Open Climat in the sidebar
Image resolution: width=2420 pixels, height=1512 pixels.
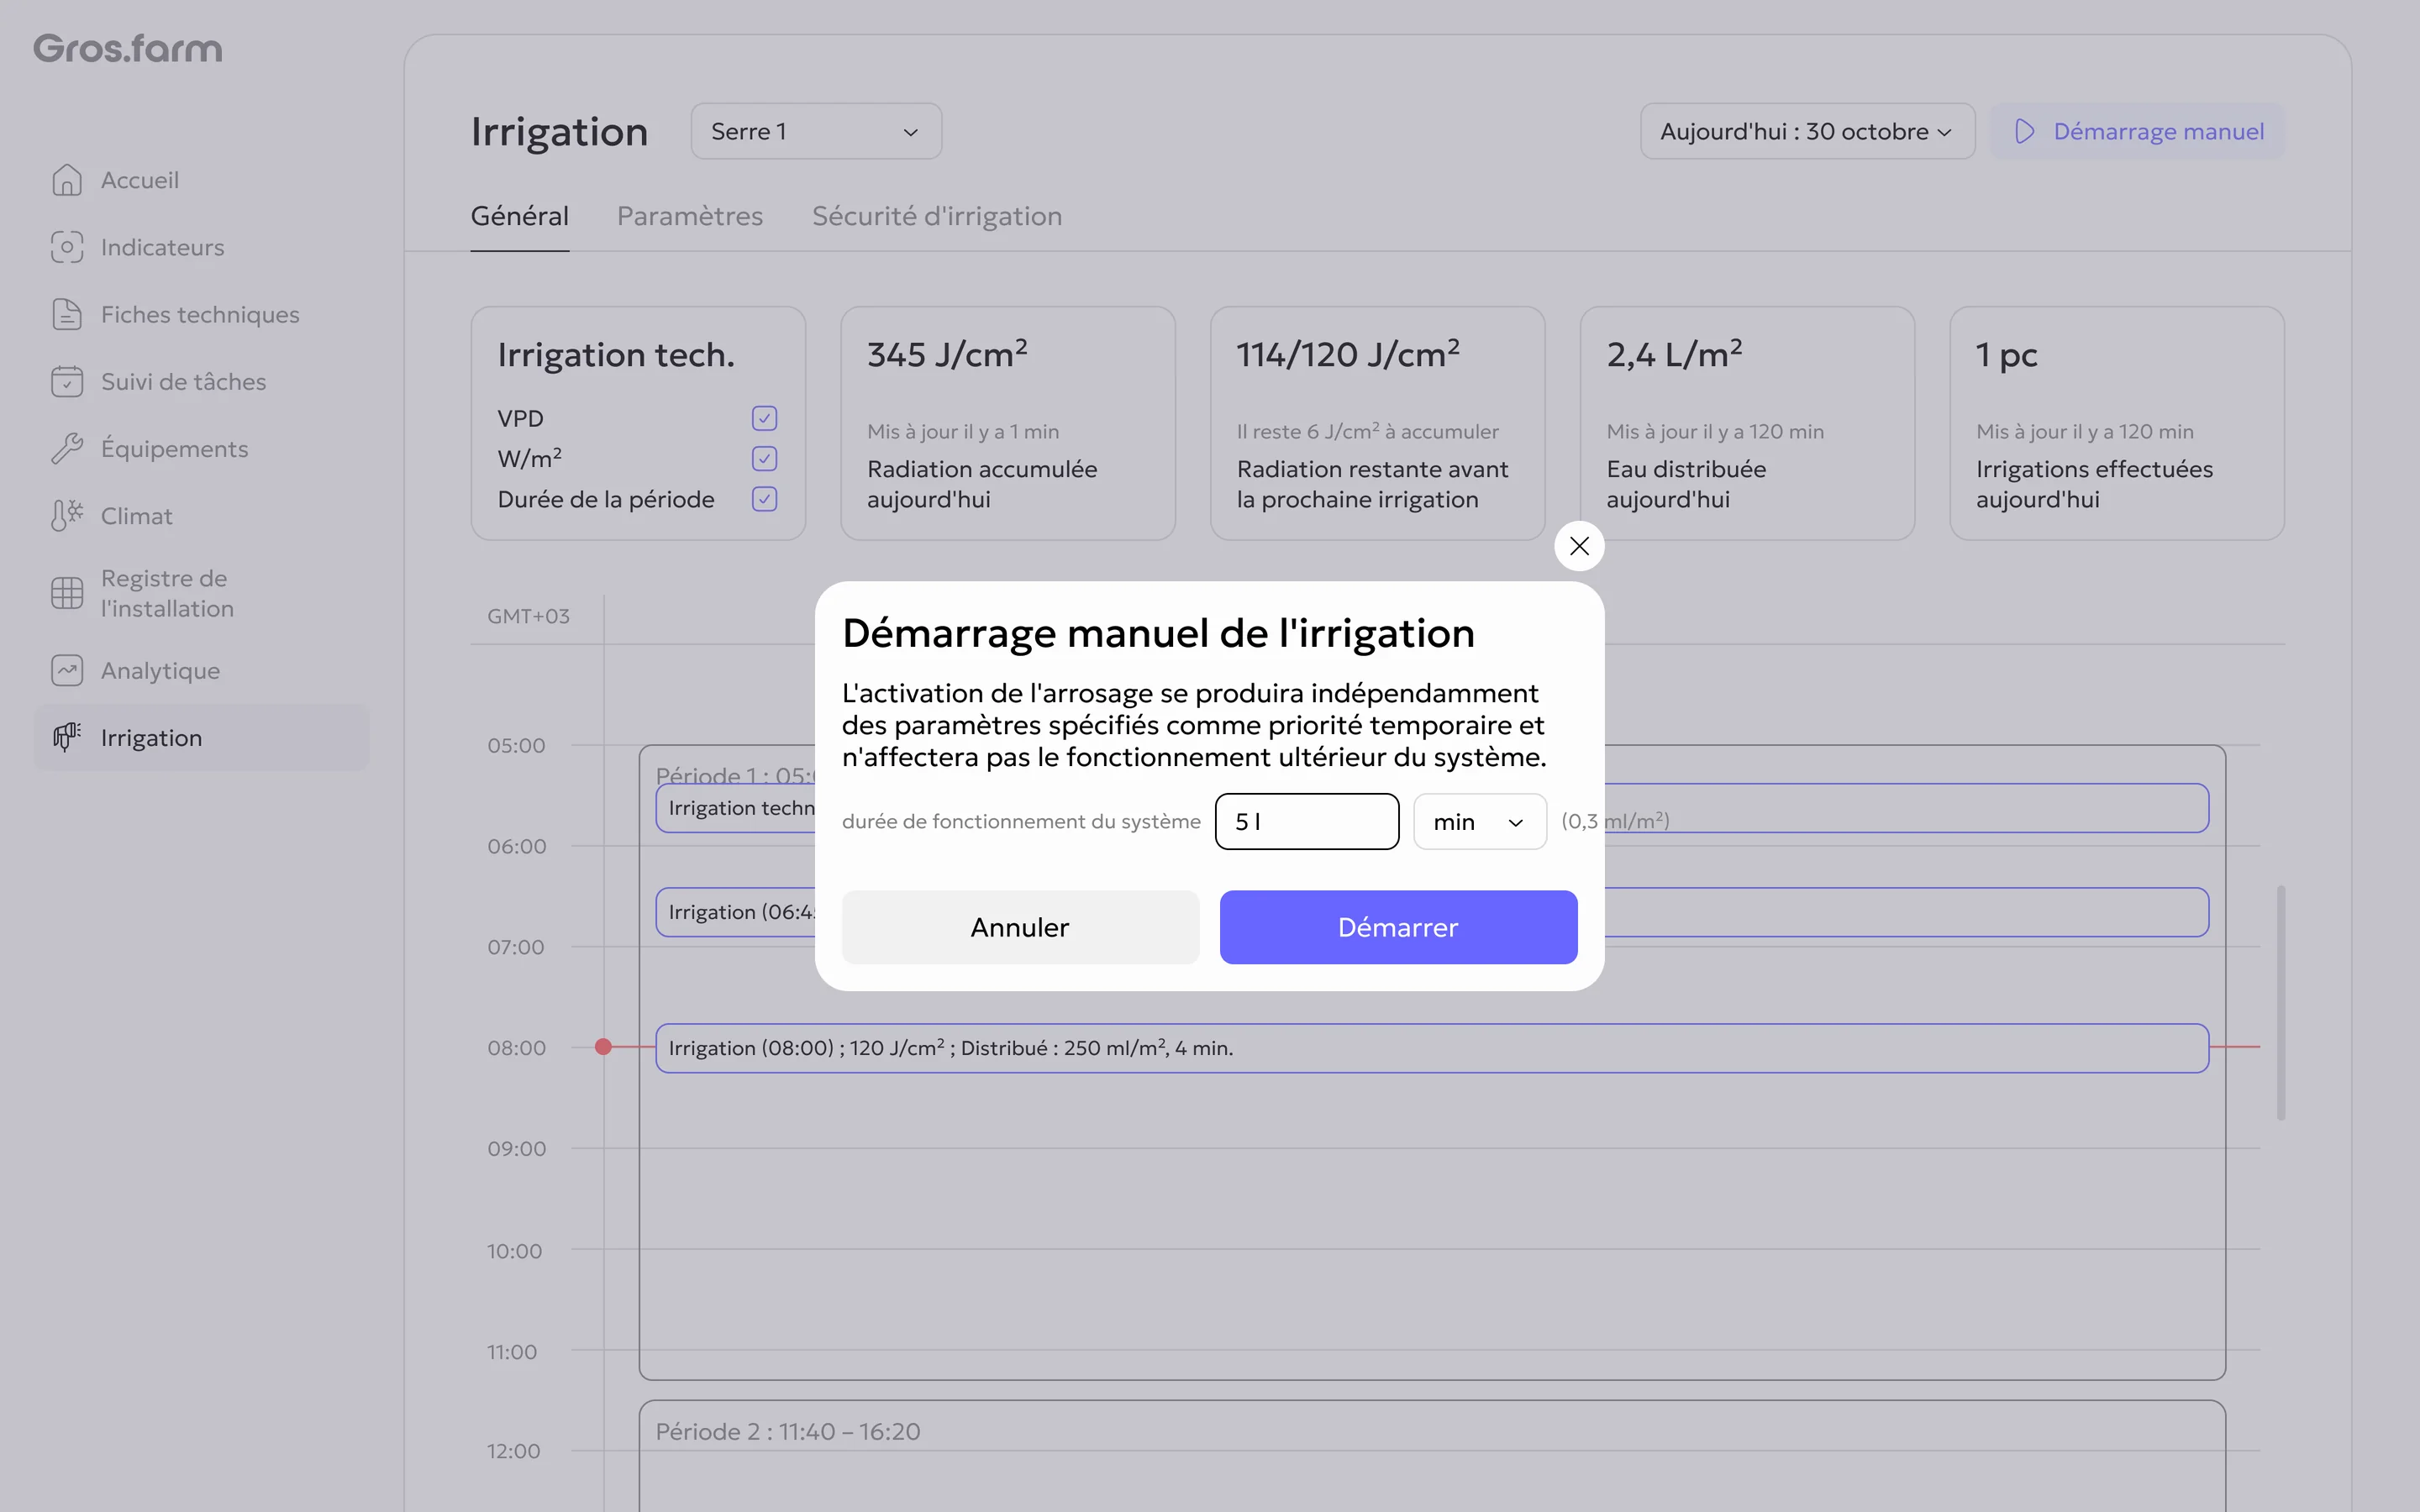(201, 516)
